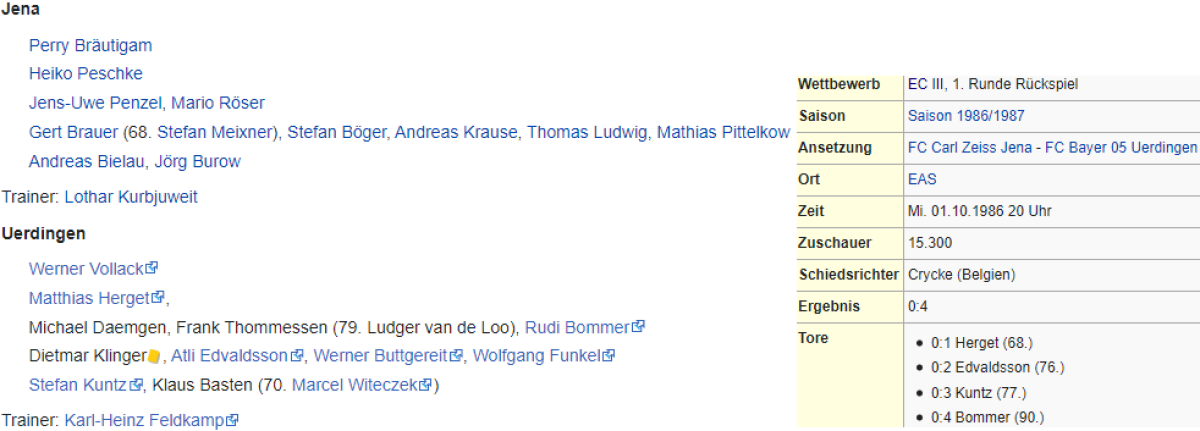Viewport: 1200px width, 431px height.
Task: Follow the Saison 1986/1987 link
Action: click(965, 116)
